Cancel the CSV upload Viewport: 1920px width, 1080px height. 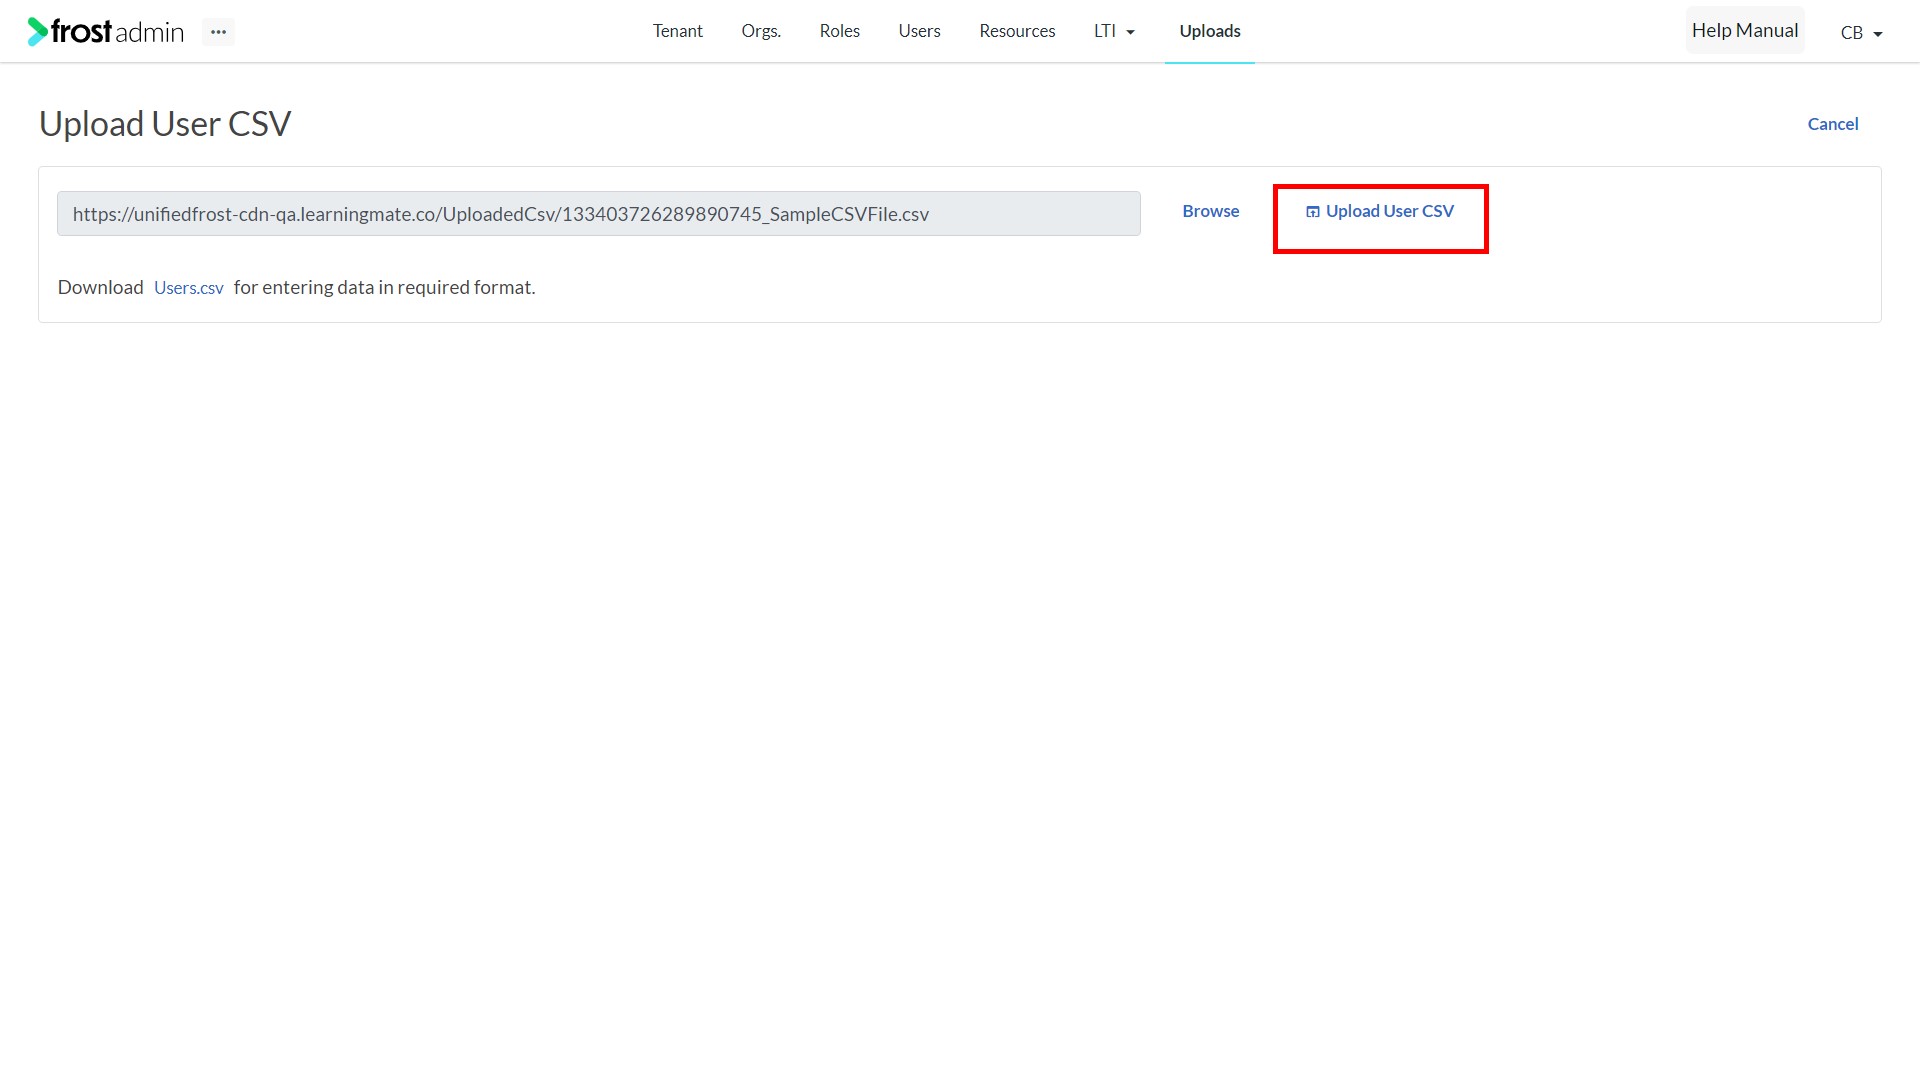click(x=1833, y=124)
